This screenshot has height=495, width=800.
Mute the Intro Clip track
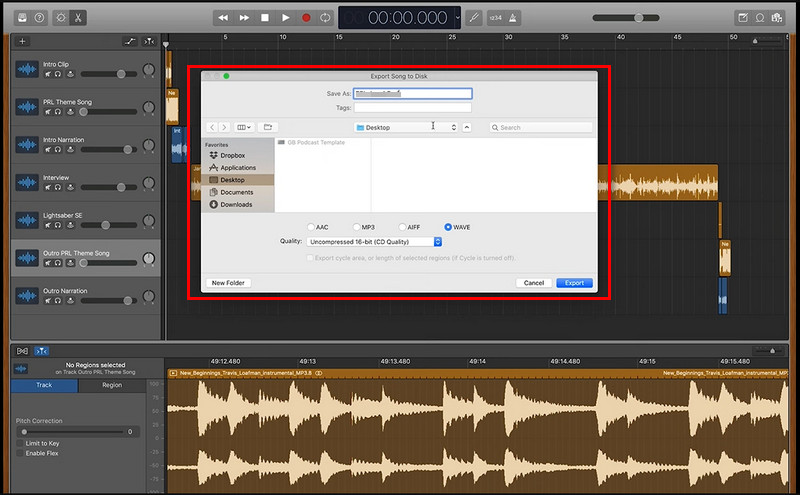(x=48, y=74)
